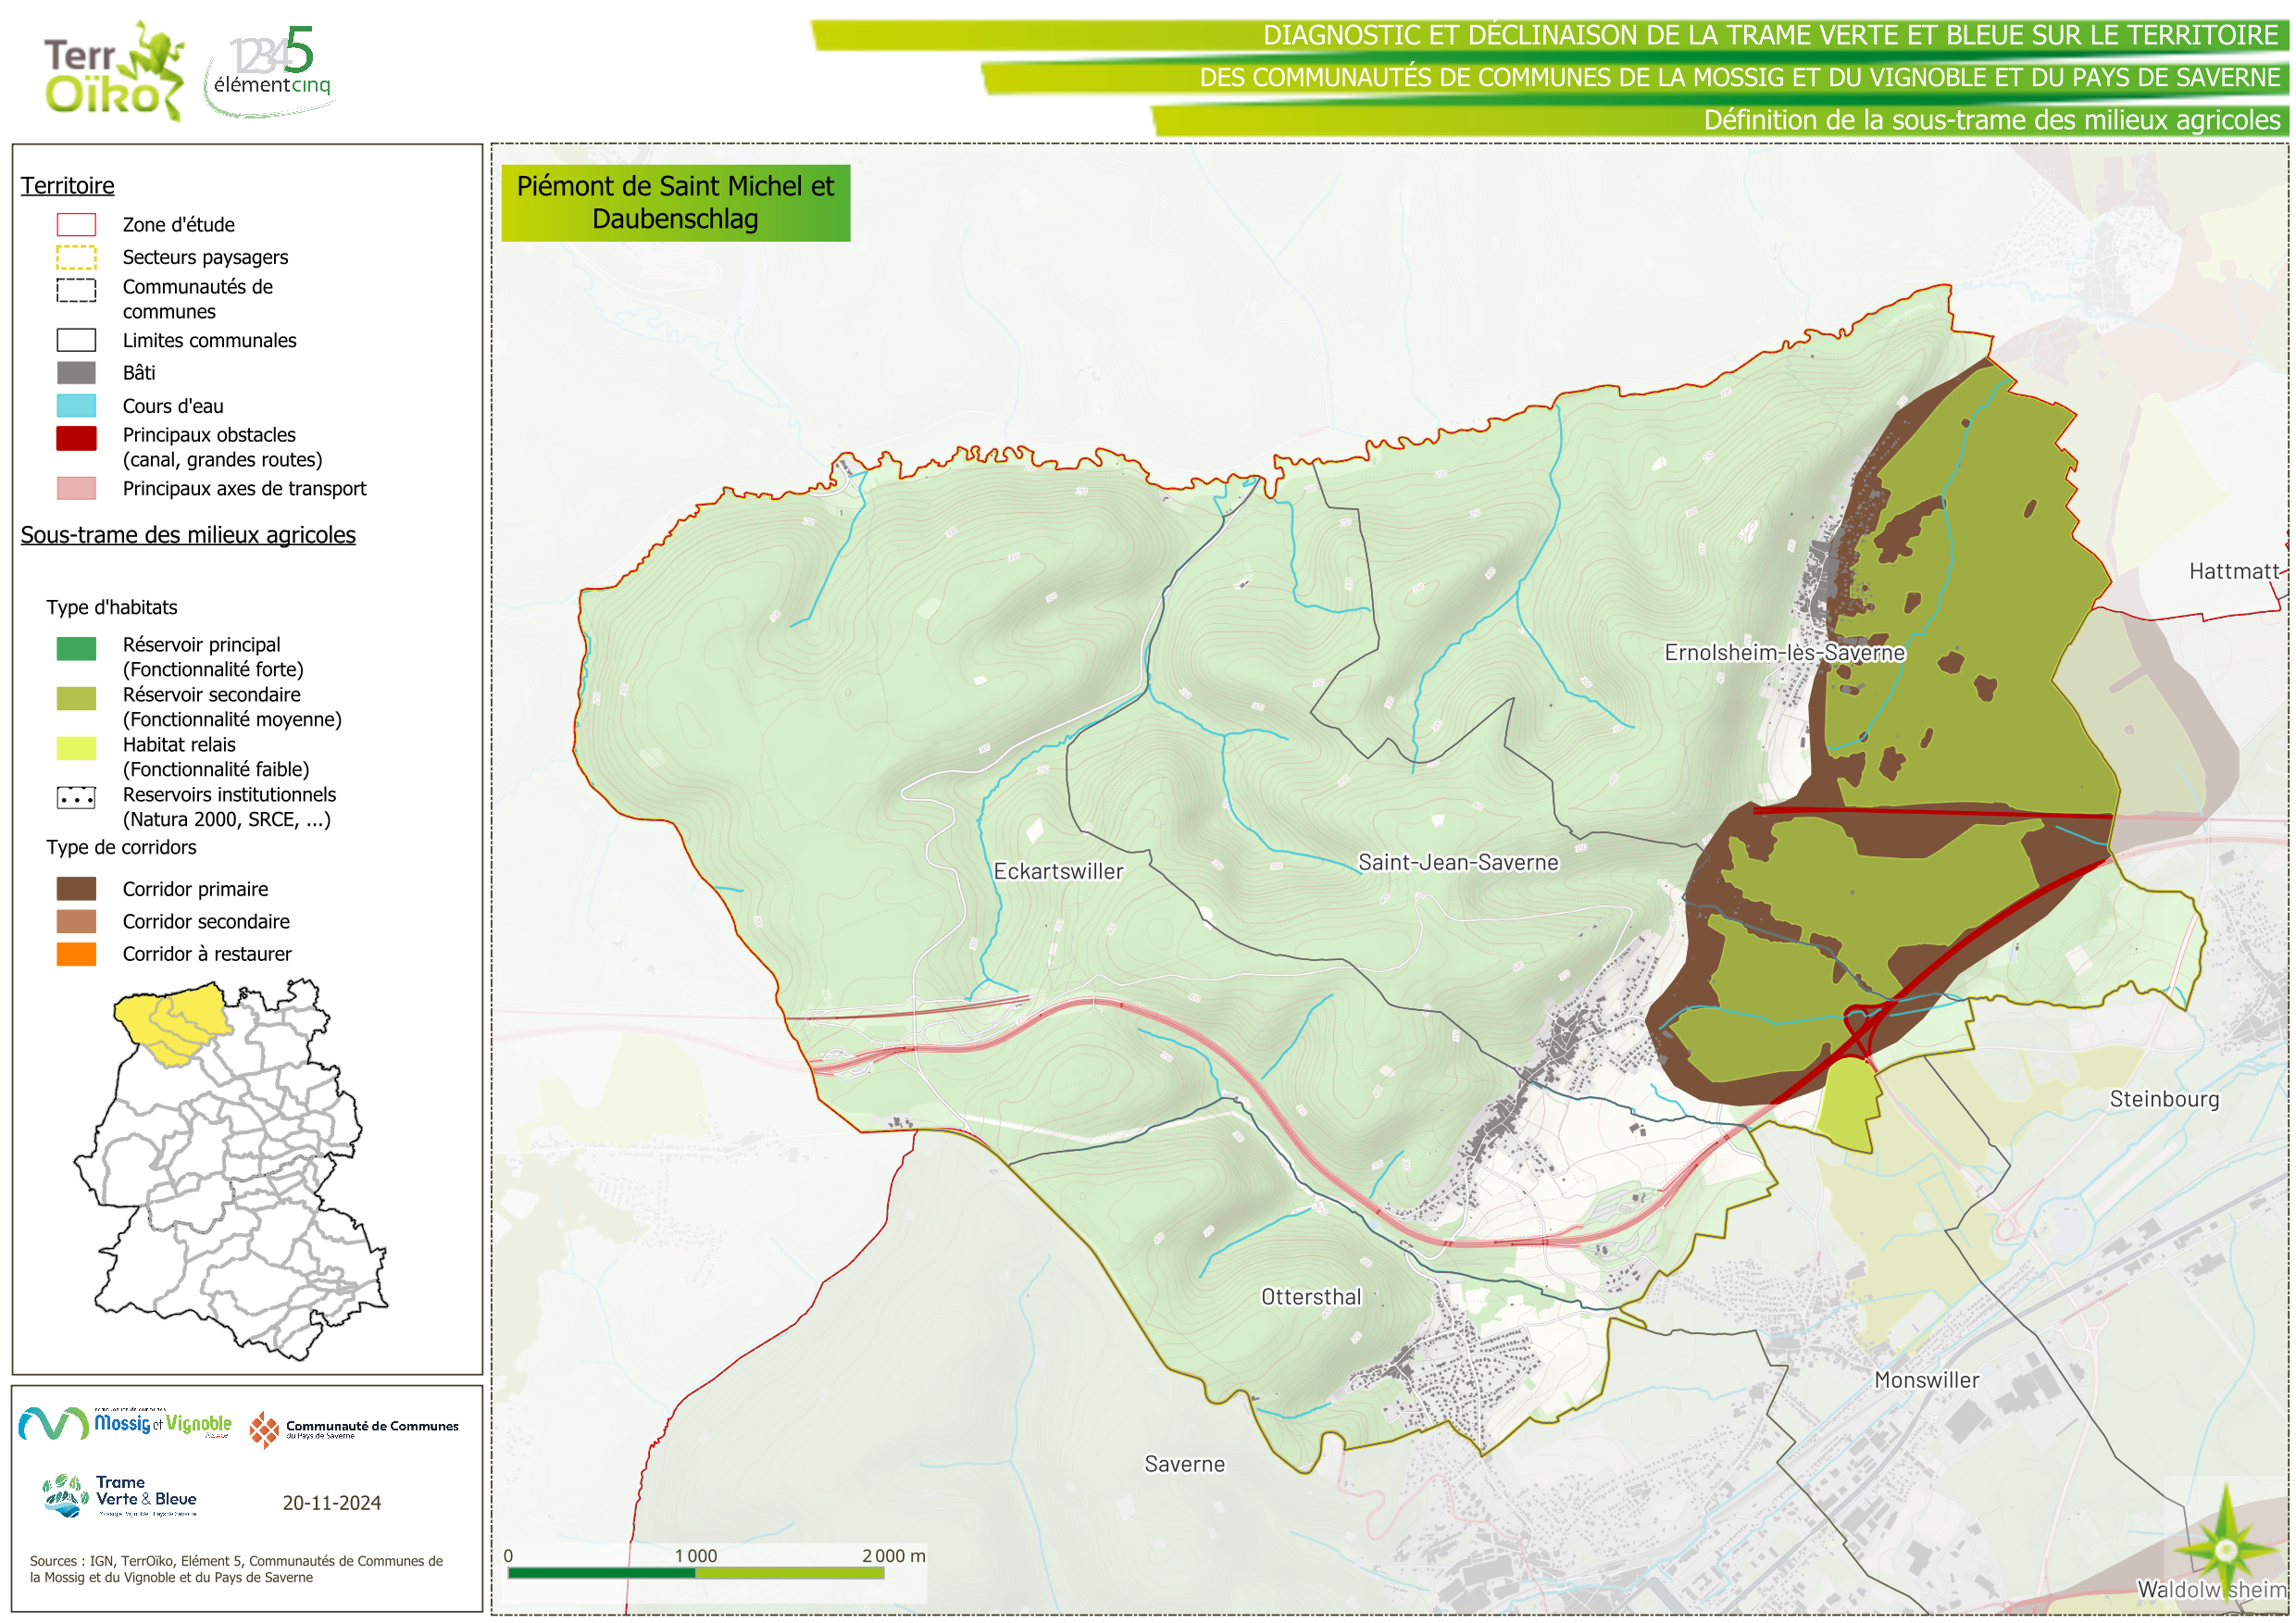Click the Eckartswiller label on map
The height and width of the screenshot is (1623, 2296).
pos(1058,871)
